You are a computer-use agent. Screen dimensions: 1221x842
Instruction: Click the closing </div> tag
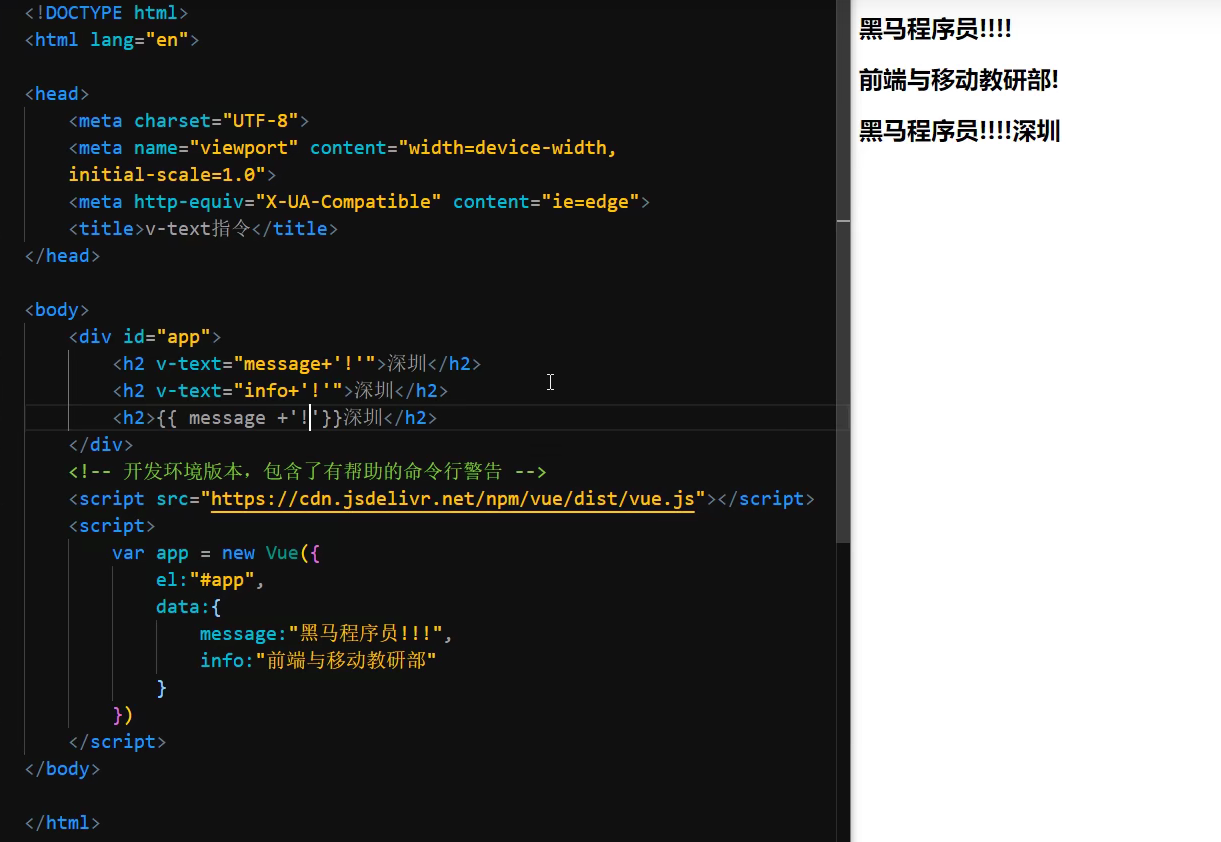pyautogui.click(x=101, y=445)
